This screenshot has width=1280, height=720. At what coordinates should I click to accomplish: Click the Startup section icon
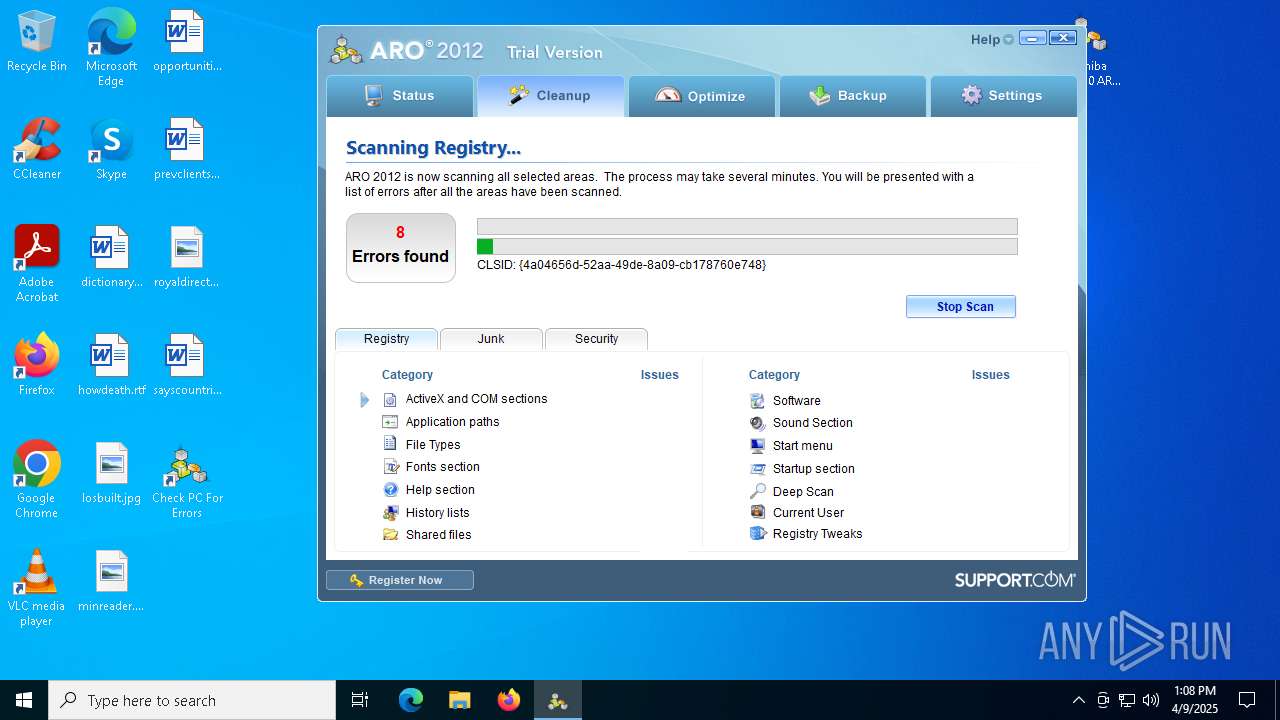758,469
